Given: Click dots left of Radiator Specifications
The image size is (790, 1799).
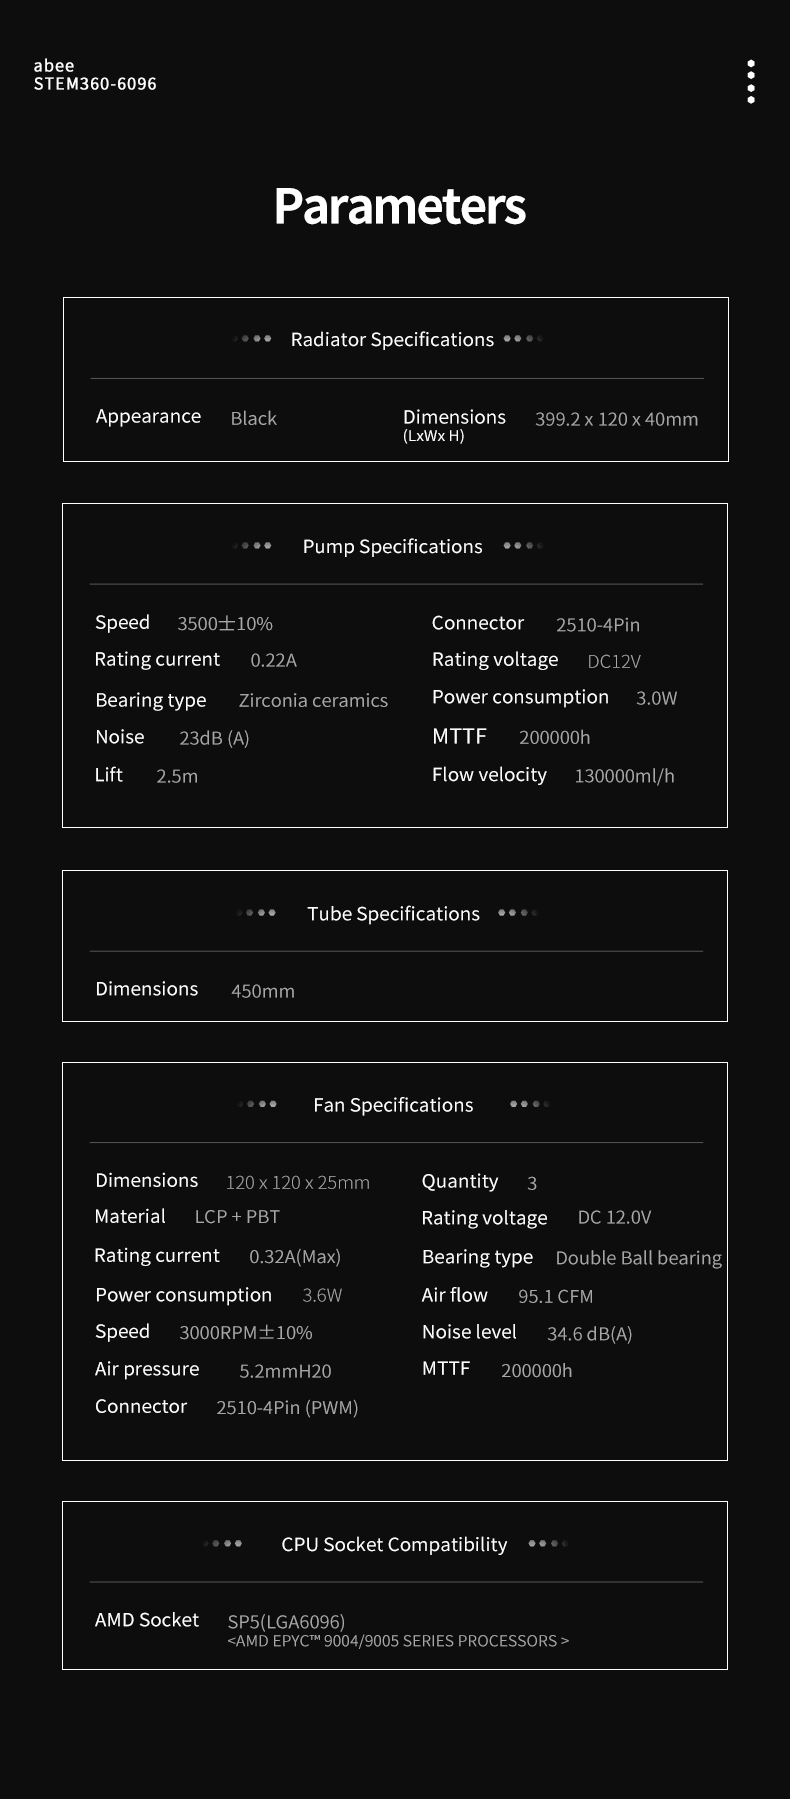Looking at the screenshot, I should (x=253, y=339).
